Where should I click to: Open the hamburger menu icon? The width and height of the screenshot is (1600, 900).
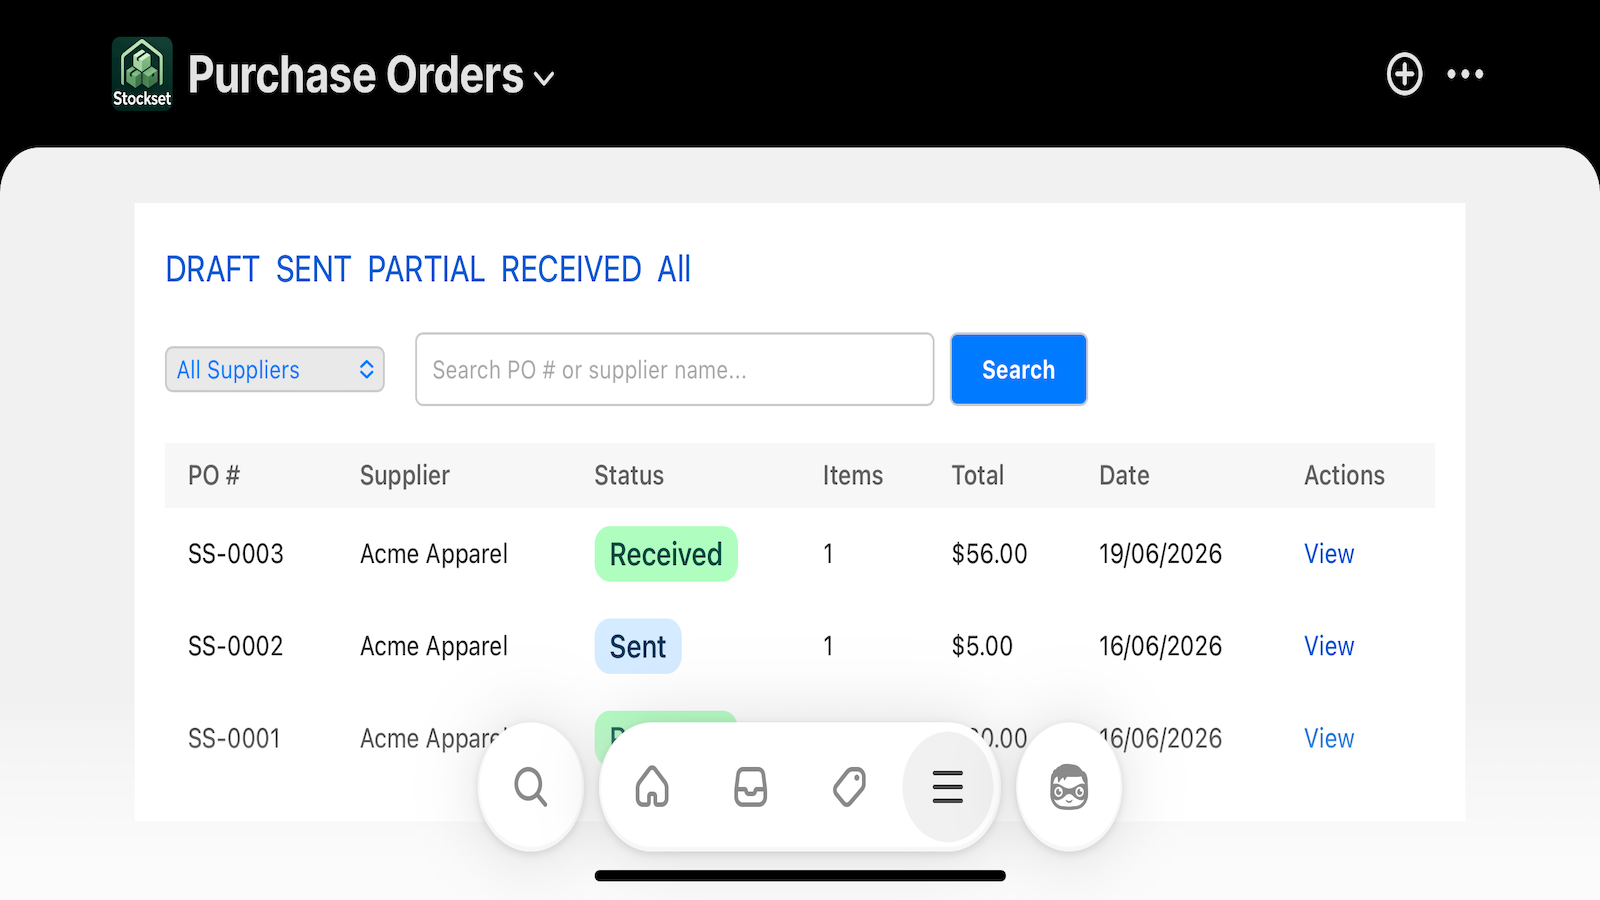[947, 787]
